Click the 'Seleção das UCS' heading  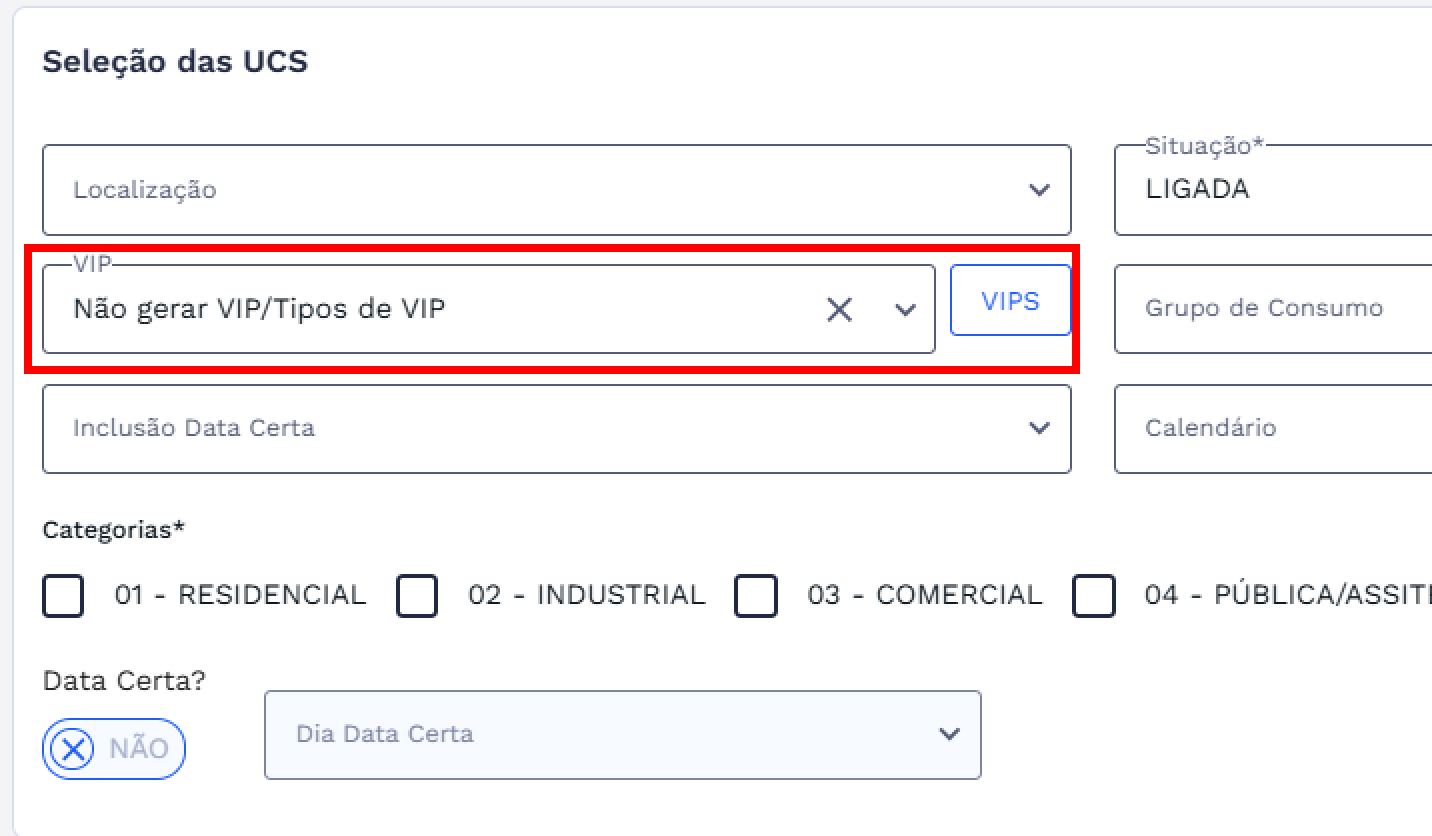pyautogui.click(x=175, y=62)
